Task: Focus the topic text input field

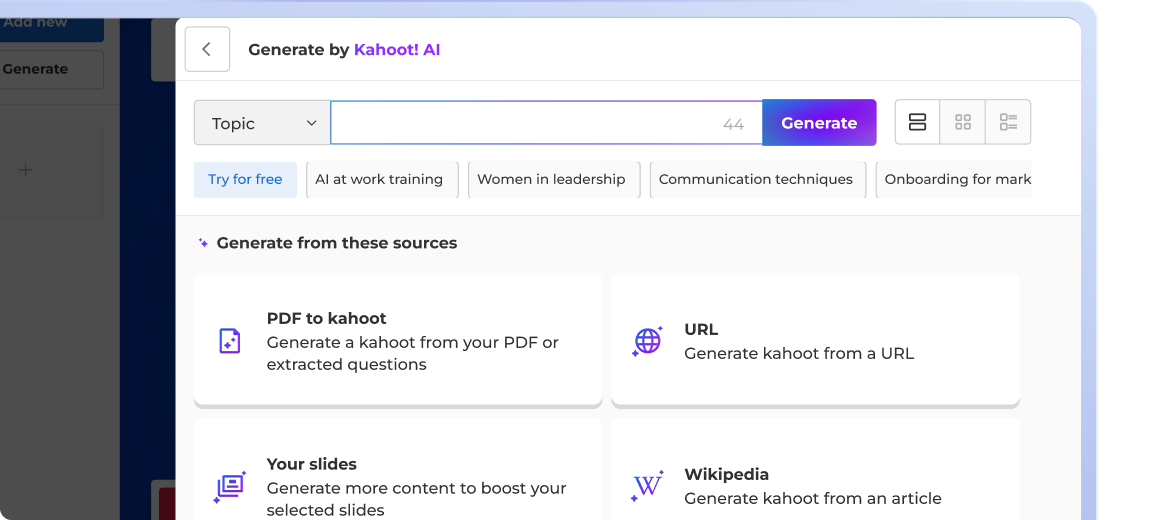Action: [546, 122]
